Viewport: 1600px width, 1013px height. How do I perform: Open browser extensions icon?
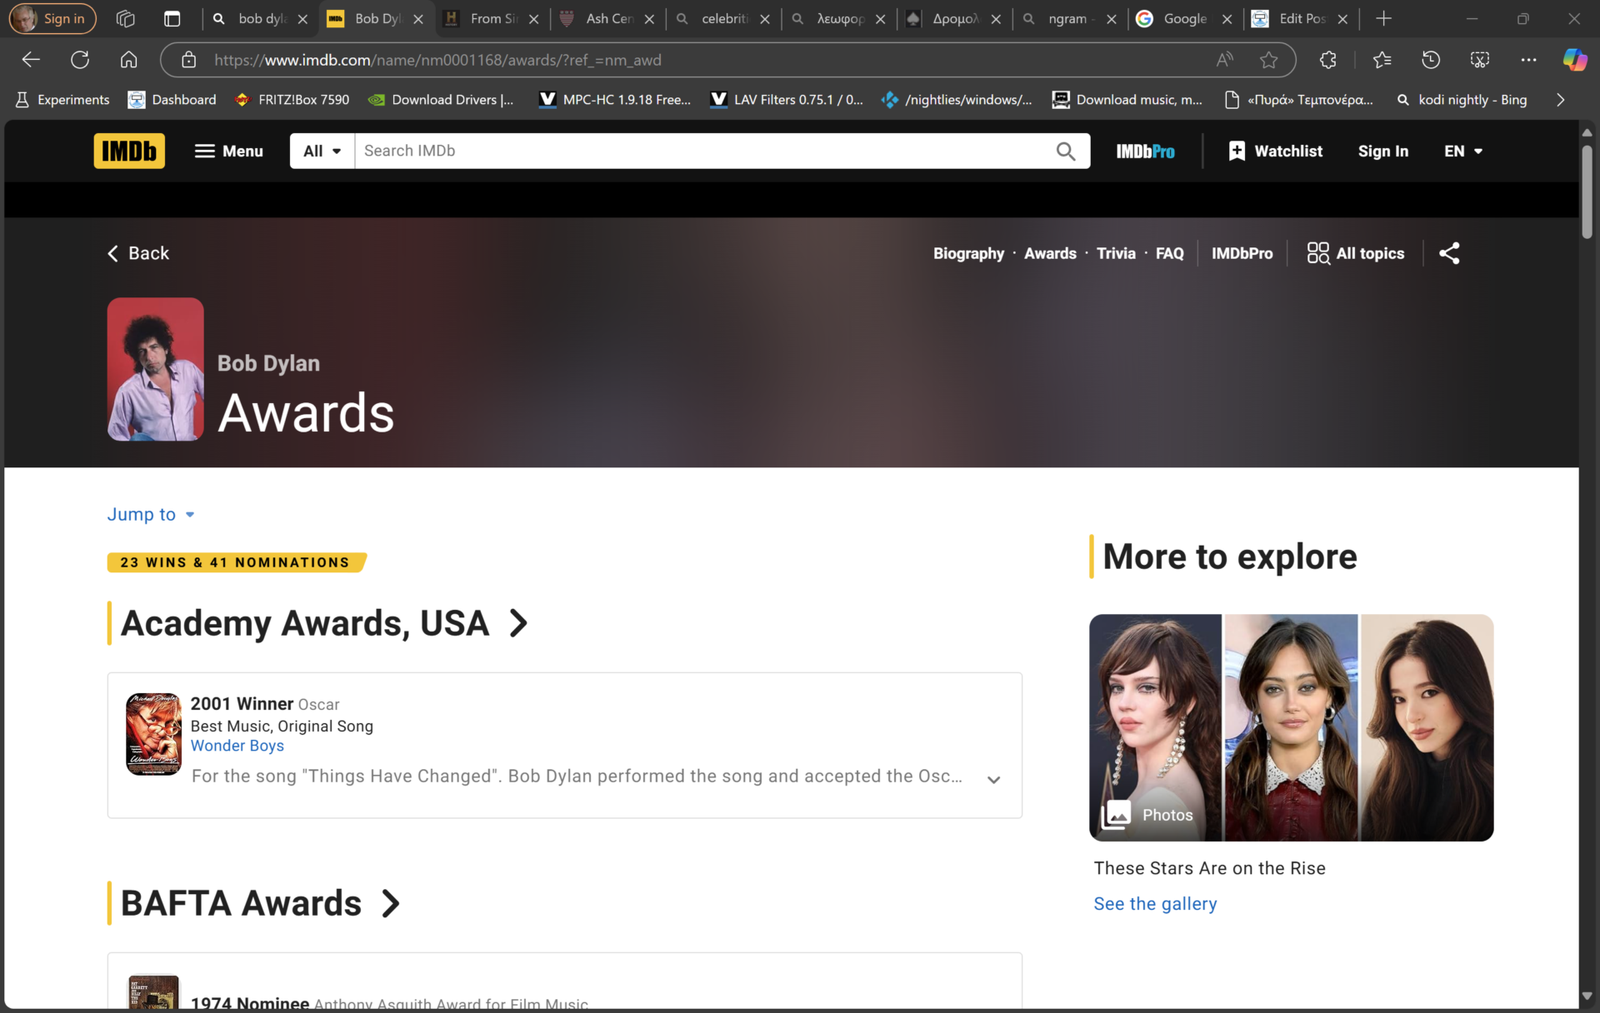(1328, 60)
